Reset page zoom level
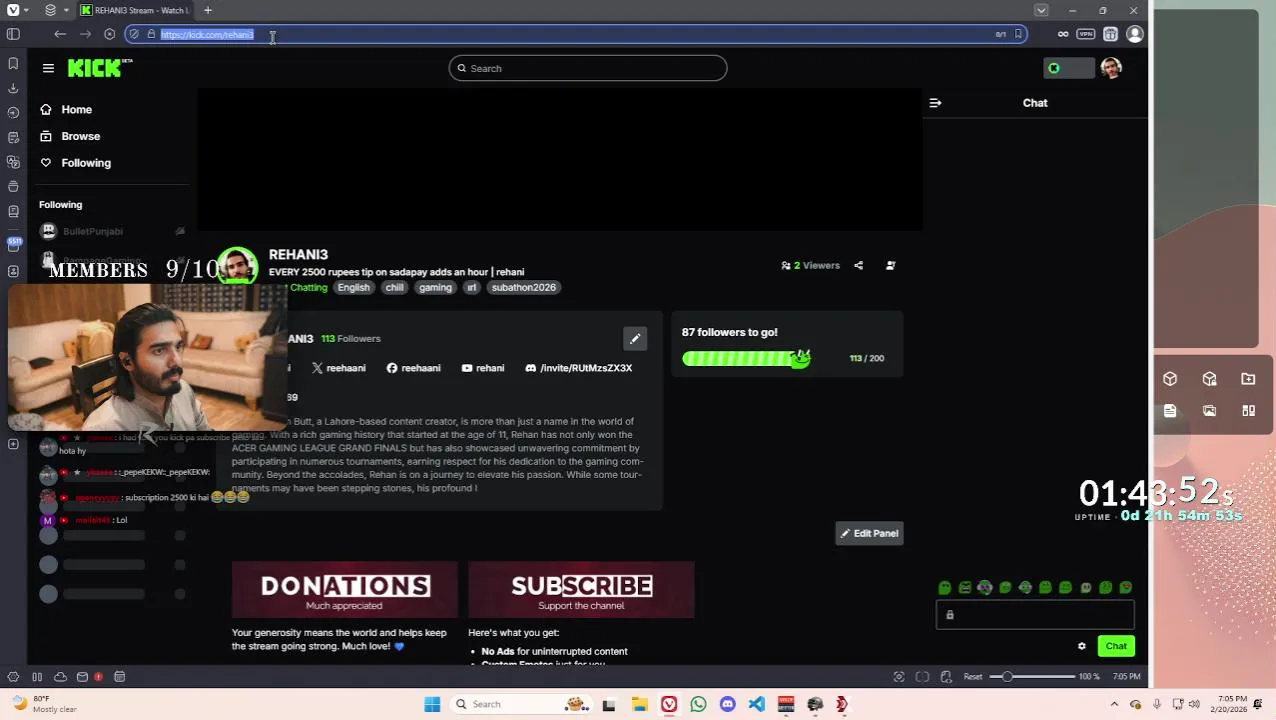 point(973,677)
